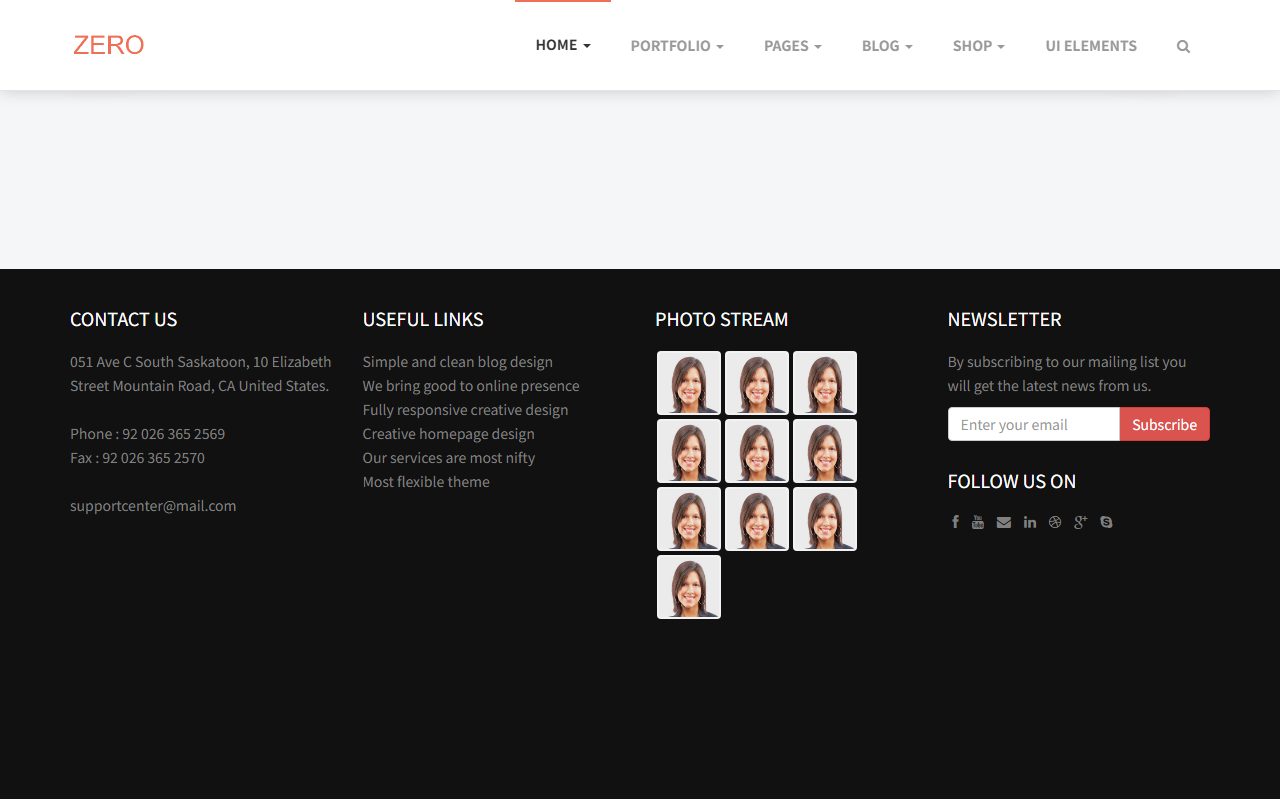This screenshot has width=1280, height=800.
Task: Click the 'Phone : 92 026 365 2569' text
Action: [x=147, y=434]
